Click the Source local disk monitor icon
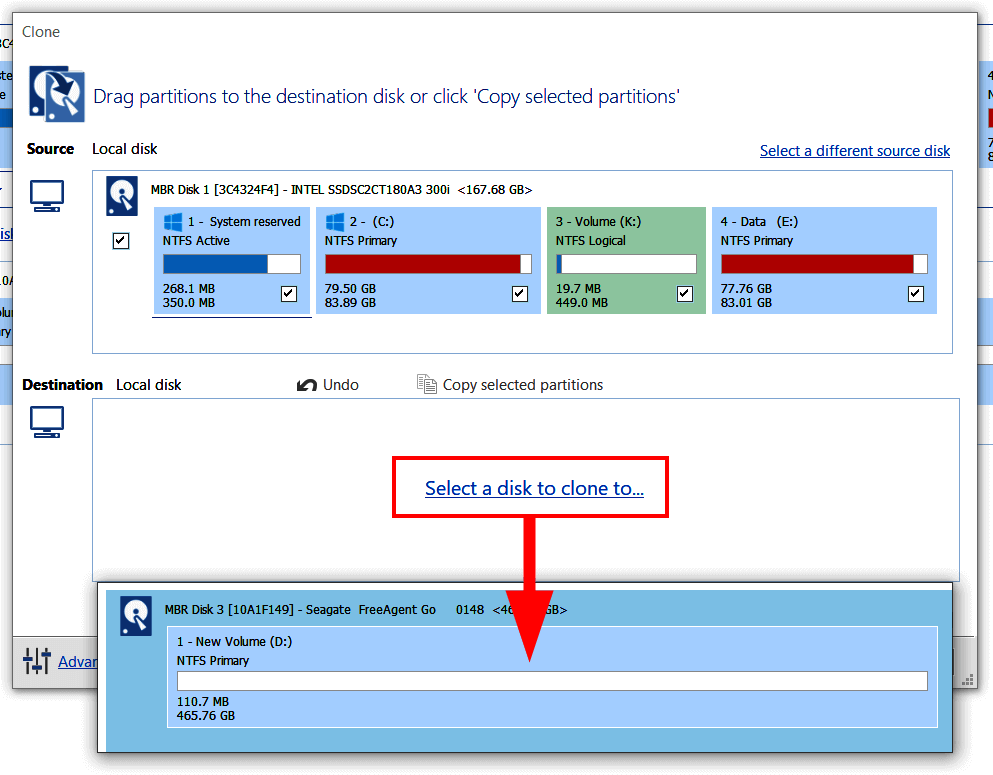993x775 pixels. 46,196
